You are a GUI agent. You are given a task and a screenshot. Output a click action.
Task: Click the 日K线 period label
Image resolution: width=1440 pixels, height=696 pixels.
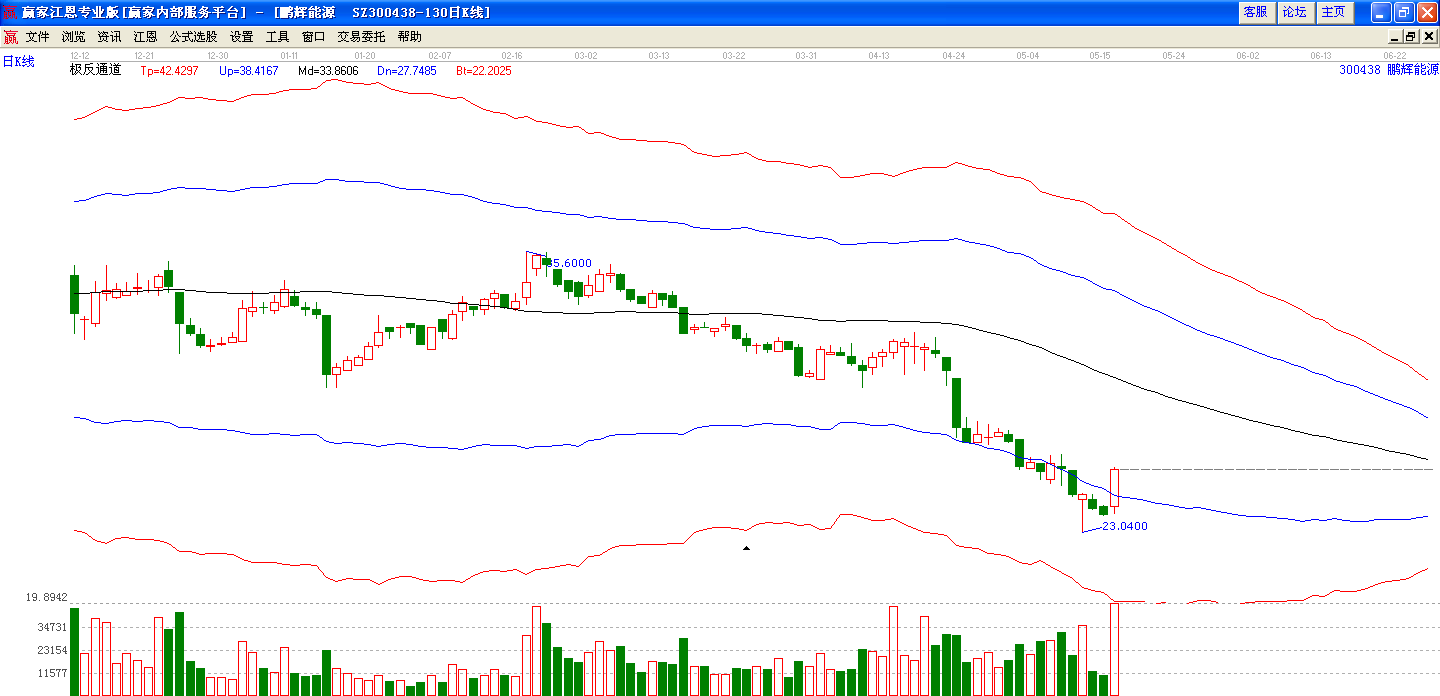pos(18,62)
